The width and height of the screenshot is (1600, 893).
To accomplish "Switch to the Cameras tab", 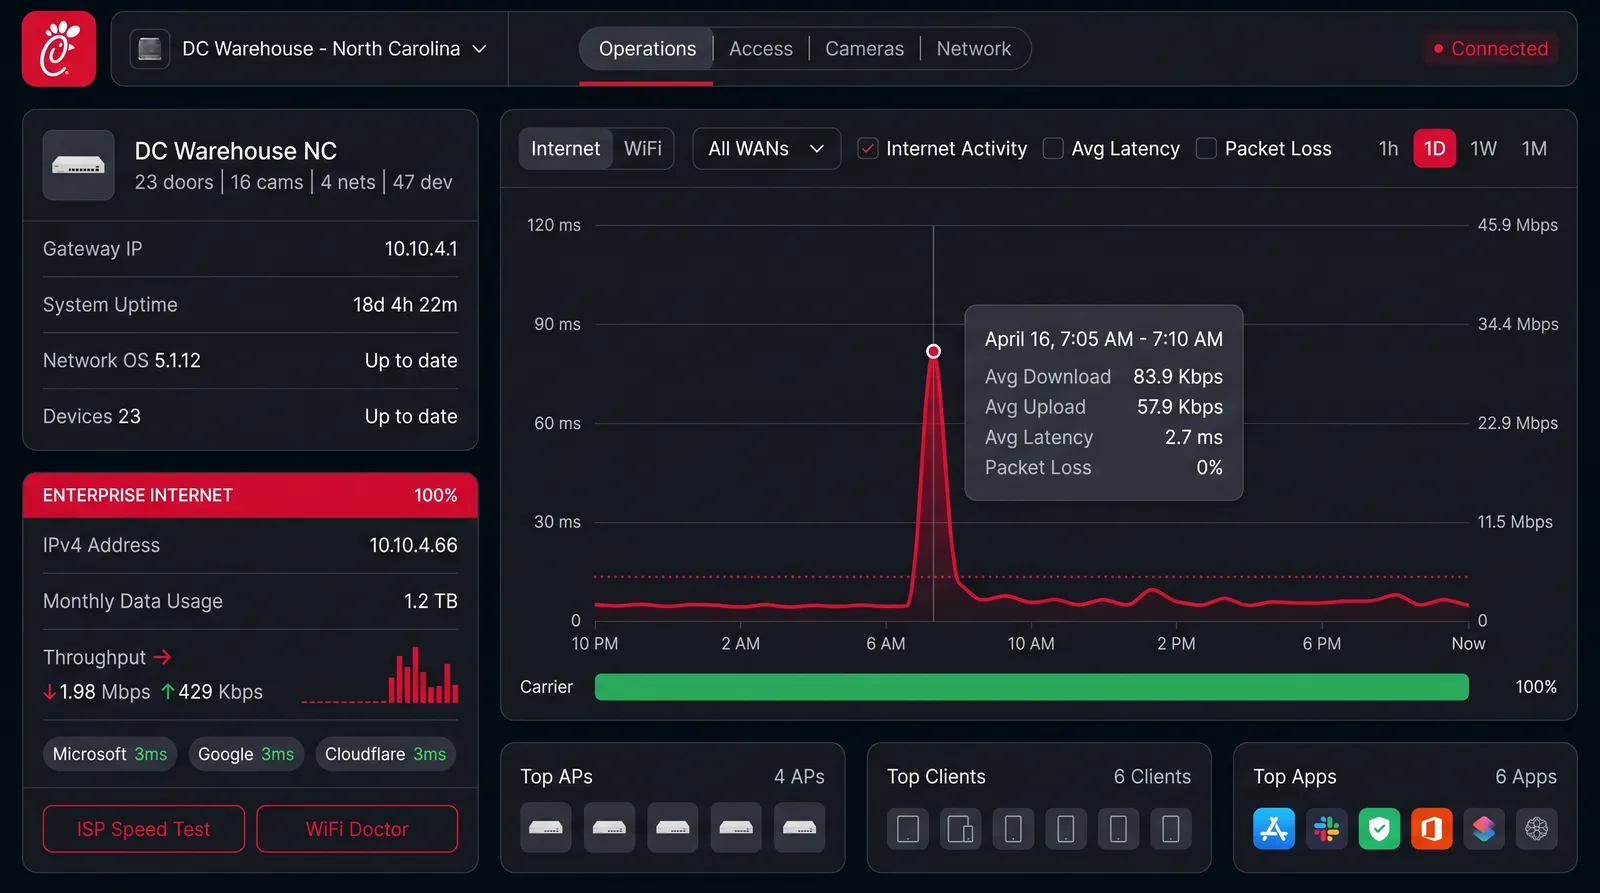I will (x=864, y=49).
